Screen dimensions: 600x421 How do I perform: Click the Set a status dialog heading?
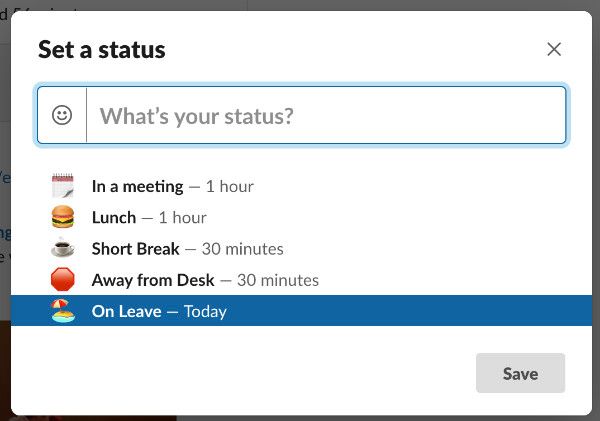pyautogui.click(x=102, y=50)
